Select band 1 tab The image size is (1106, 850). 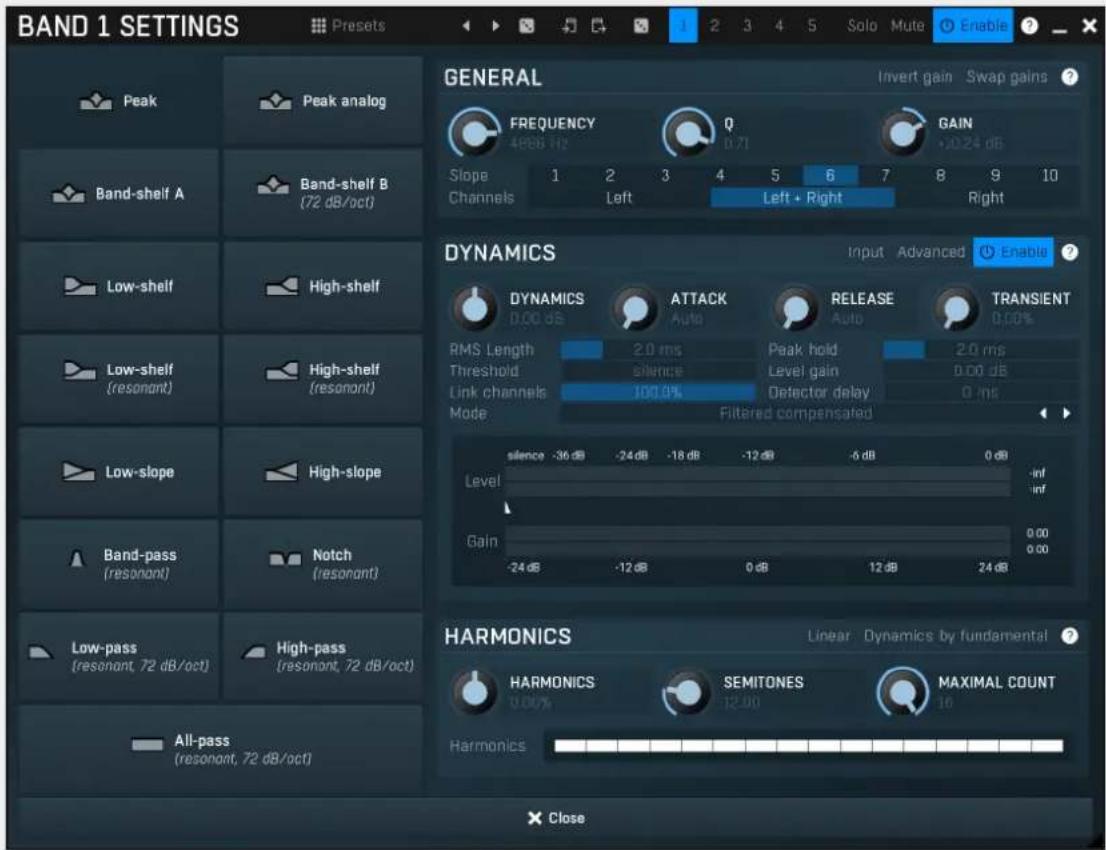(x=683, y=26)
